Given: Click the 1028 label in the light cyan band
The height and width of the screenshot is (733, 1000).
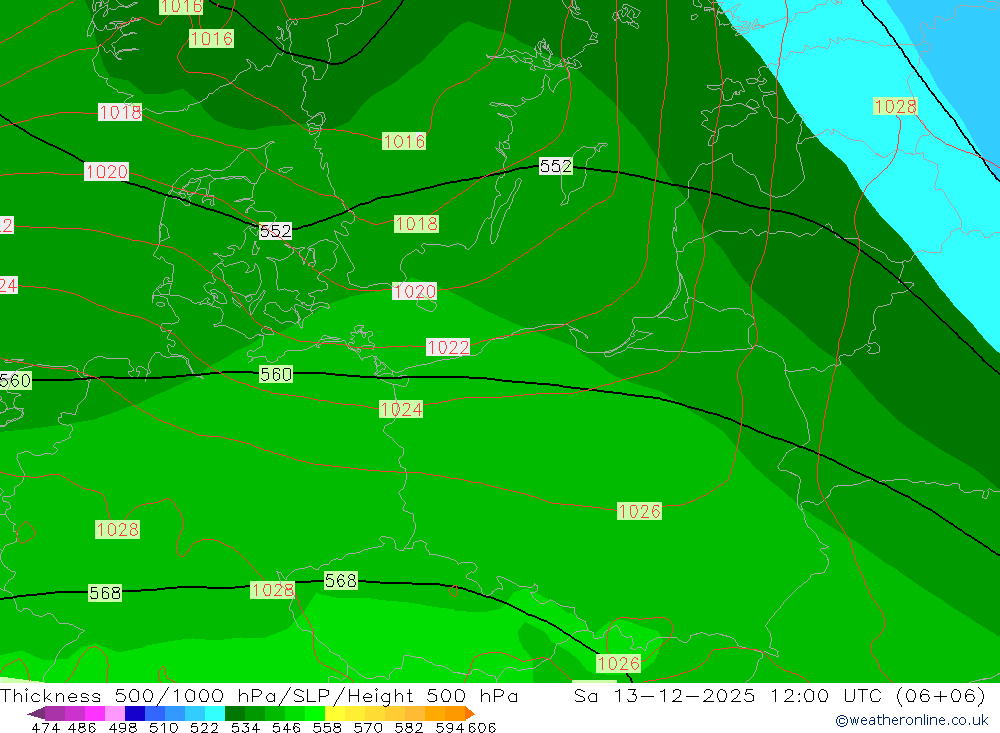Looking at the screenshot, I should point(895,107).
